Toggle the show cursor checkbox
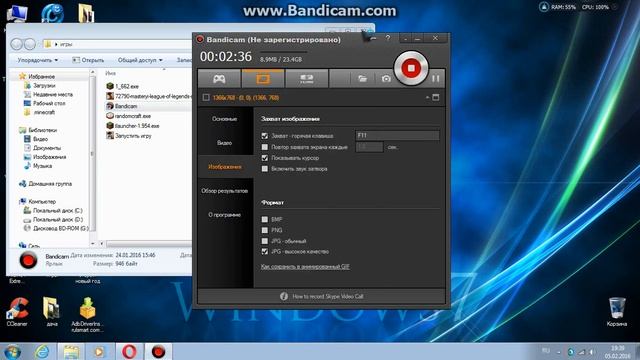 click(264, 158)
